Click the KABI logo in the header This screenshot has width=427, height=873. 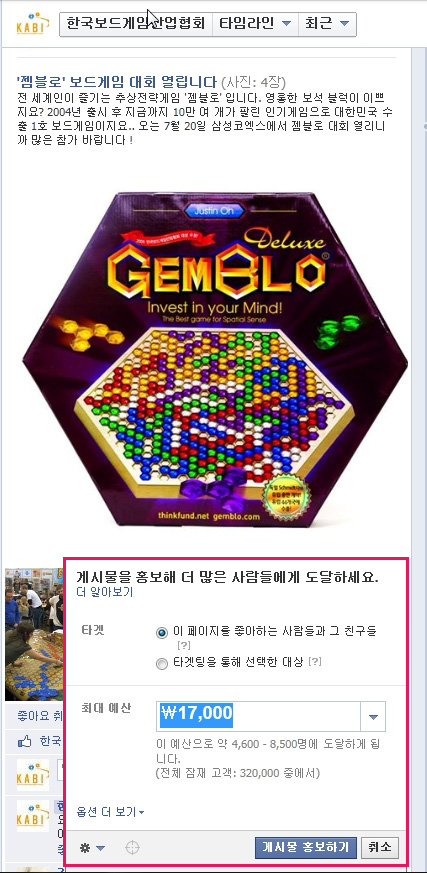point(30,23)
